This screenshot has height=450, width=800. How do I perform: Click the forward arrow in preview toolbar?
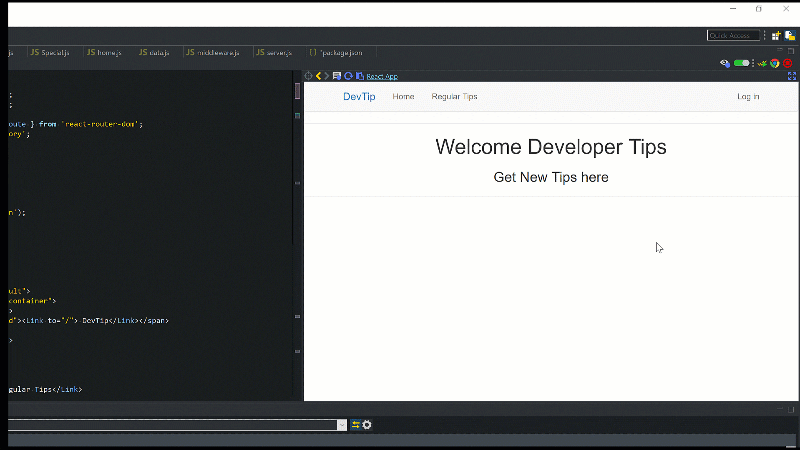[x=327, y=76]
